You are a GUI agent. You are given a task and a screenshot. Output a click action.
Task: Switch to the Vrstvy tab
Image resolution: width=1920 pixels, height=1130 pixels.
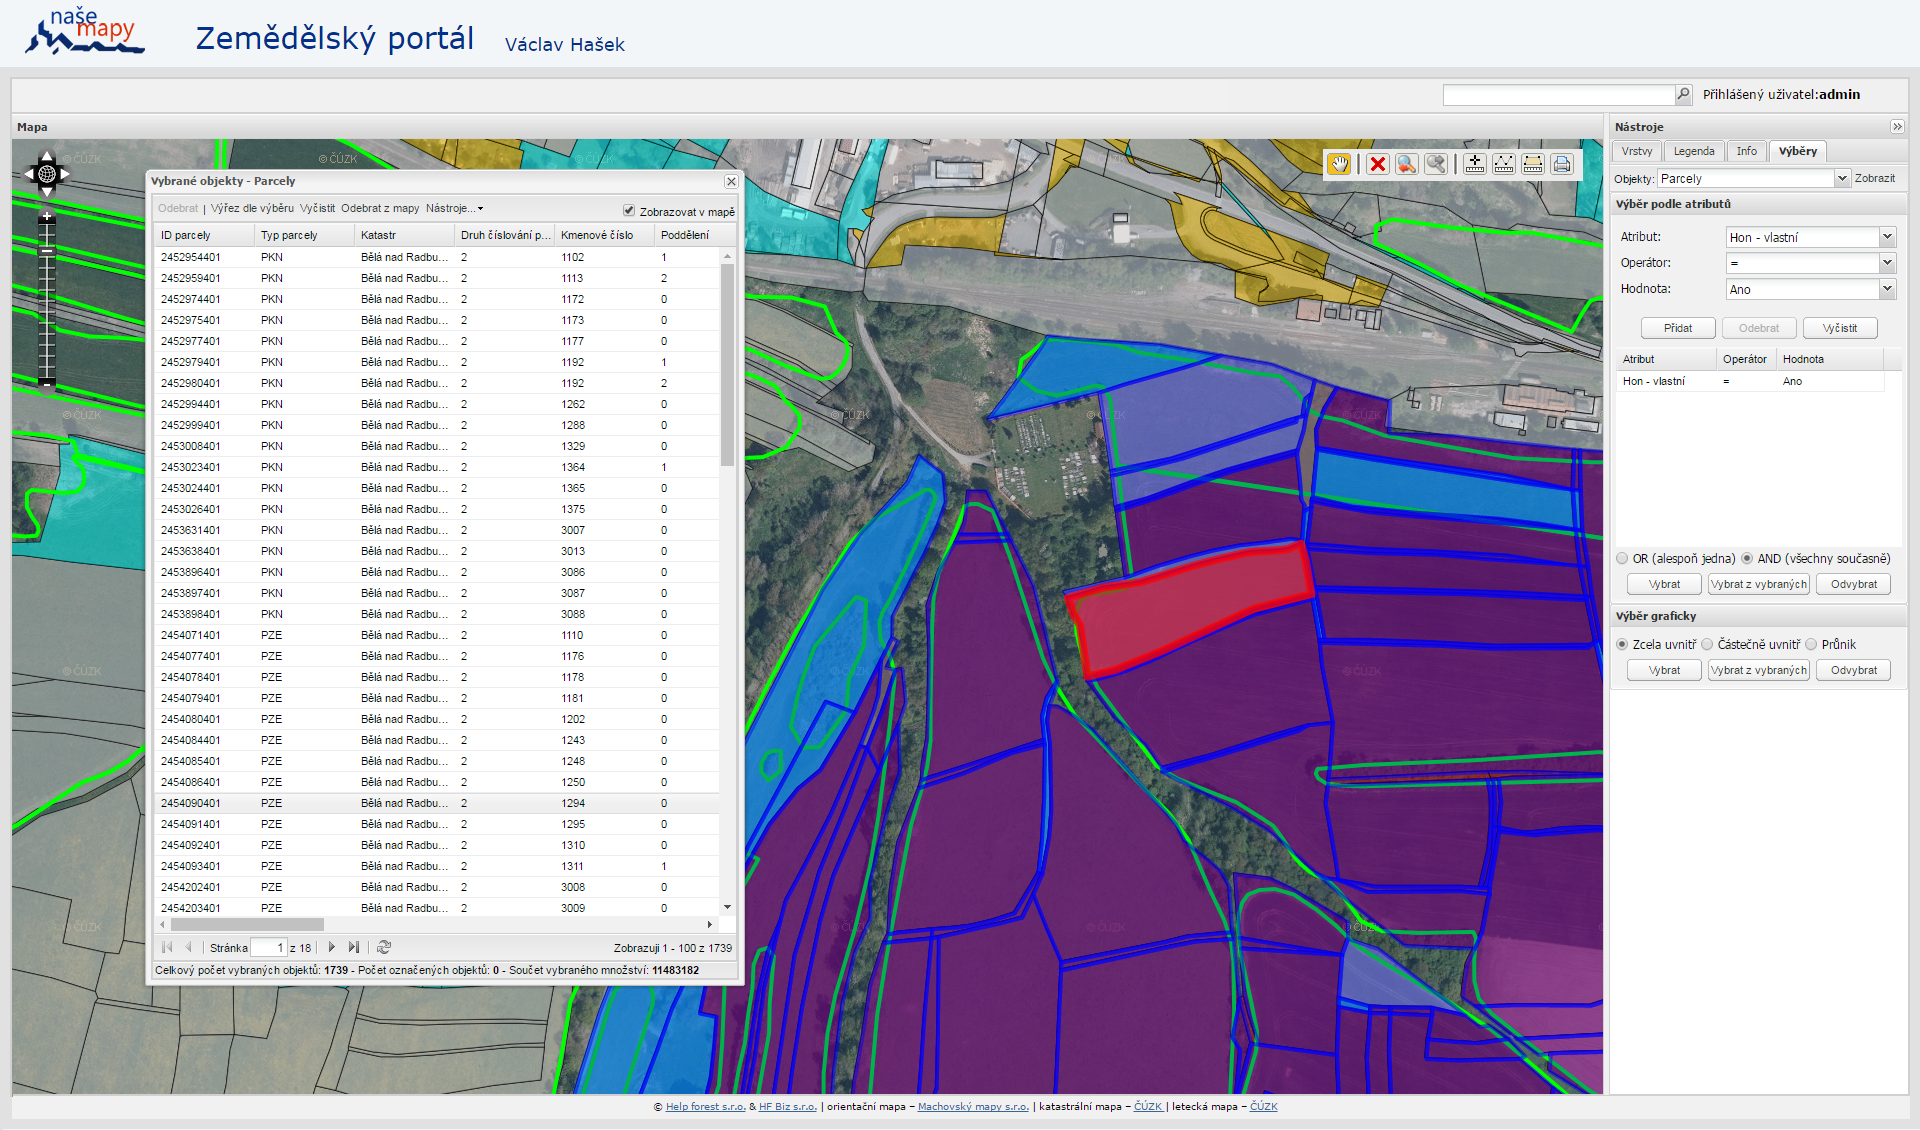(x=1637, y=151)
